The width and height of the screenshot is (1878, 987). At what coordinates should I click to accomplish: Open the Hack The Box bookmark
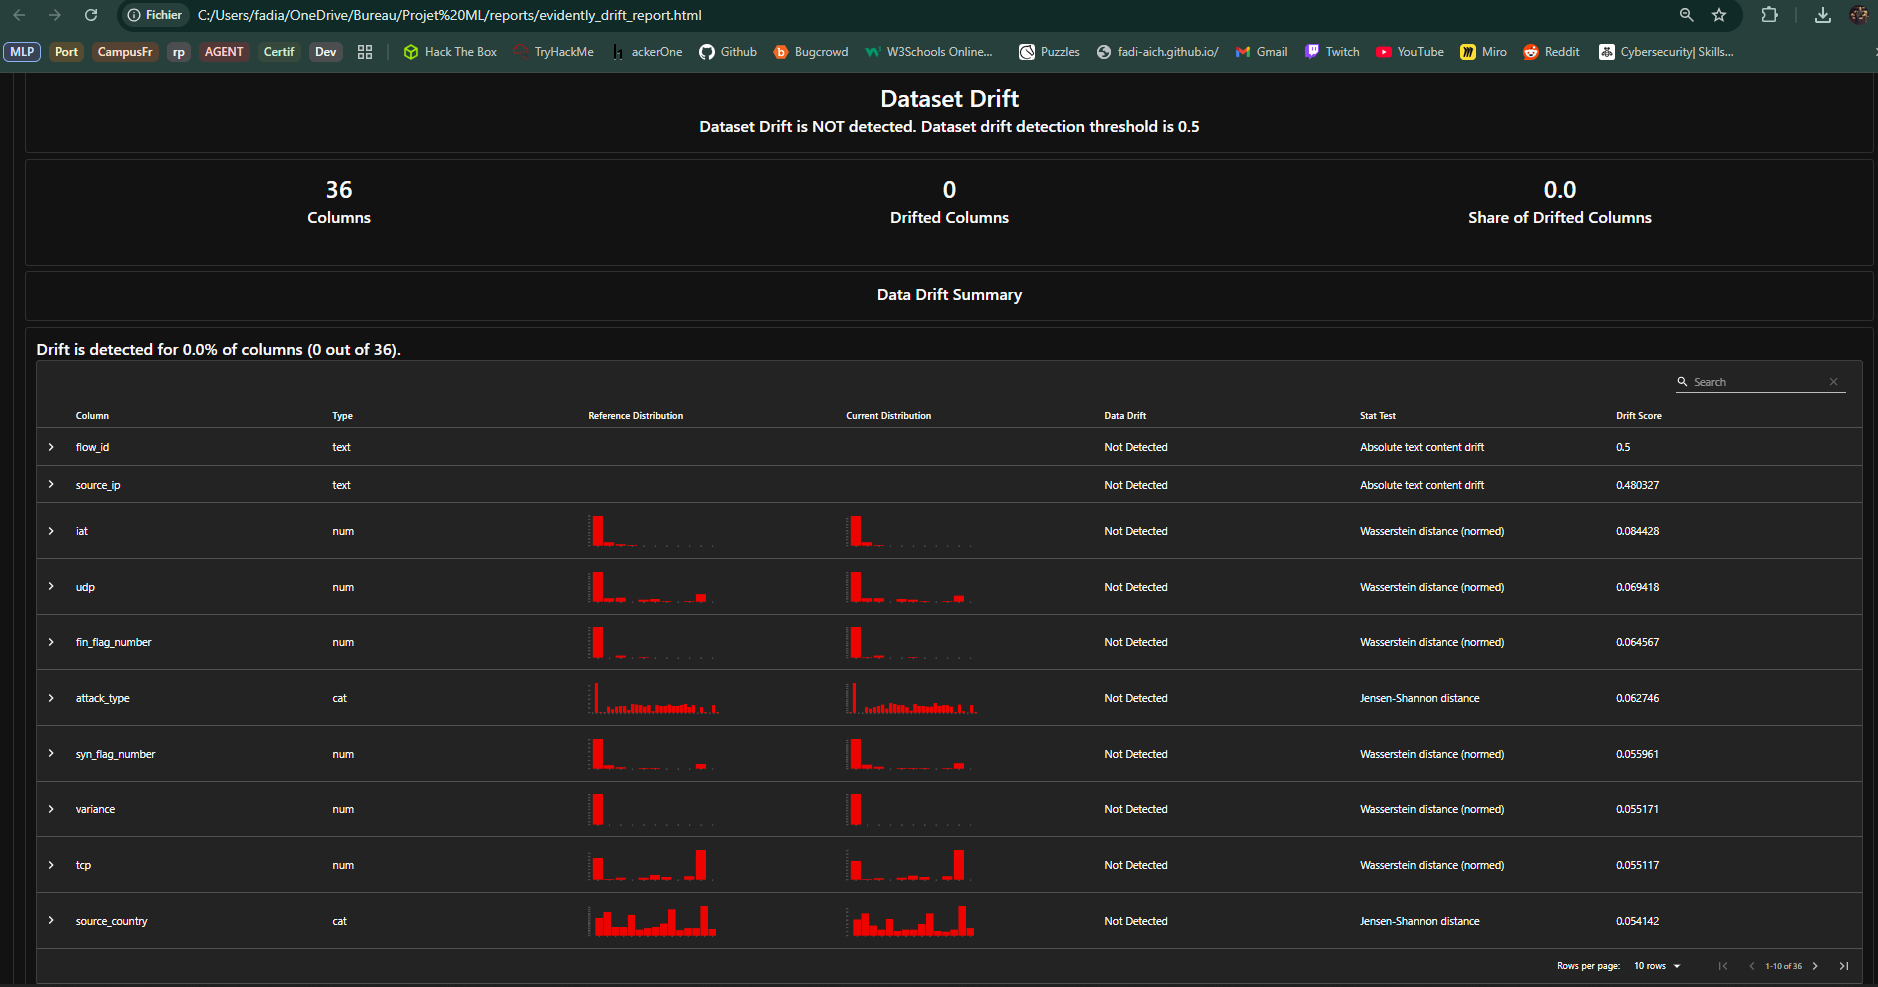point(450,52)
